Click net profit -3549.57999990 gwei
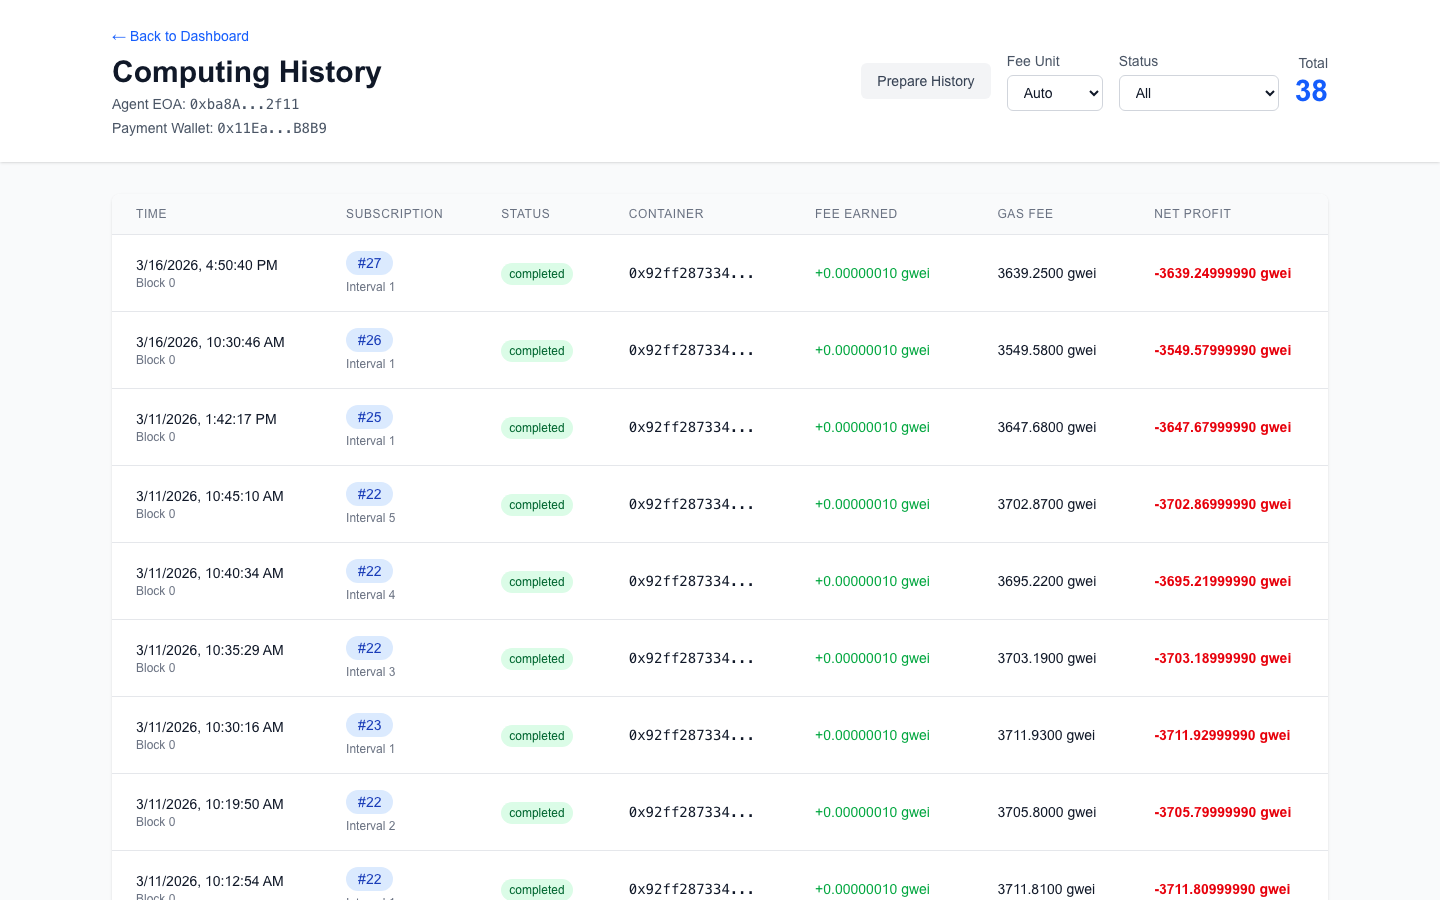 pos(1222,350)
